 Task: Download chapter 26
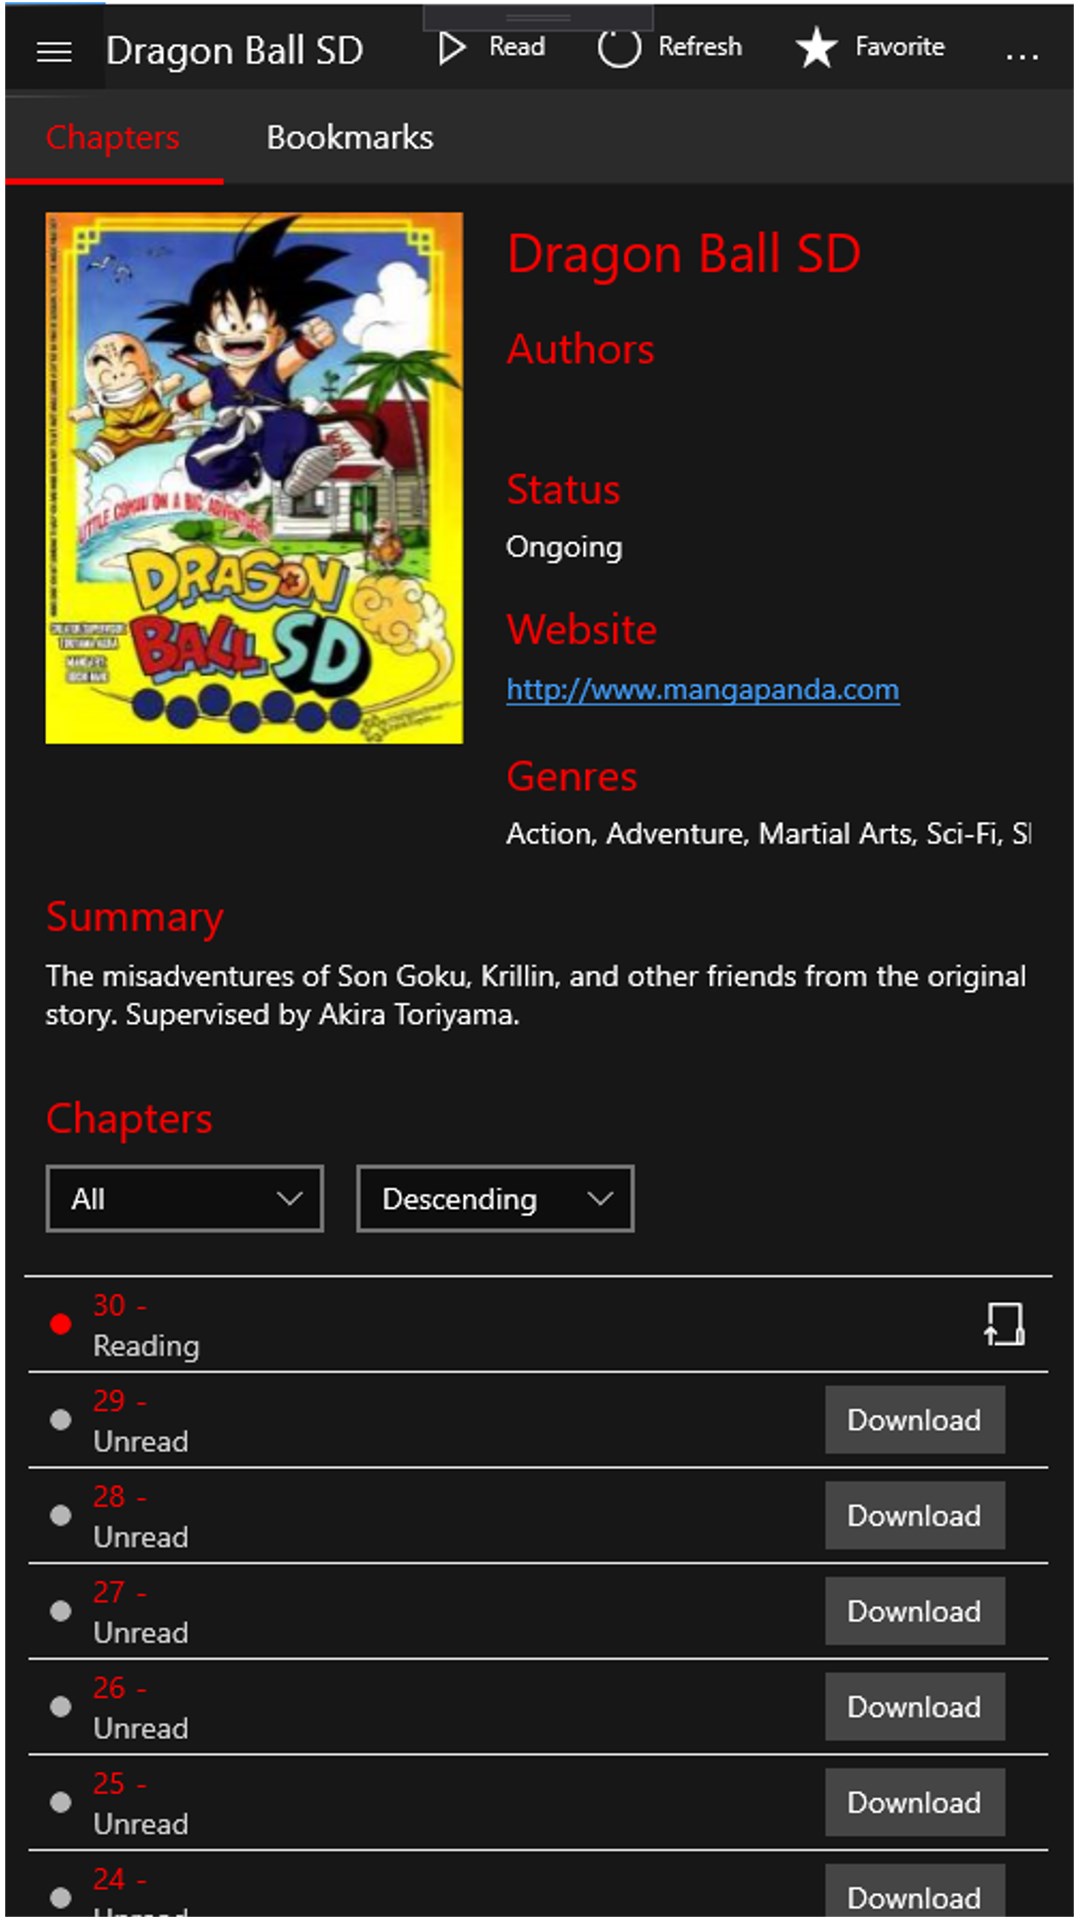tap(915, 1706)
